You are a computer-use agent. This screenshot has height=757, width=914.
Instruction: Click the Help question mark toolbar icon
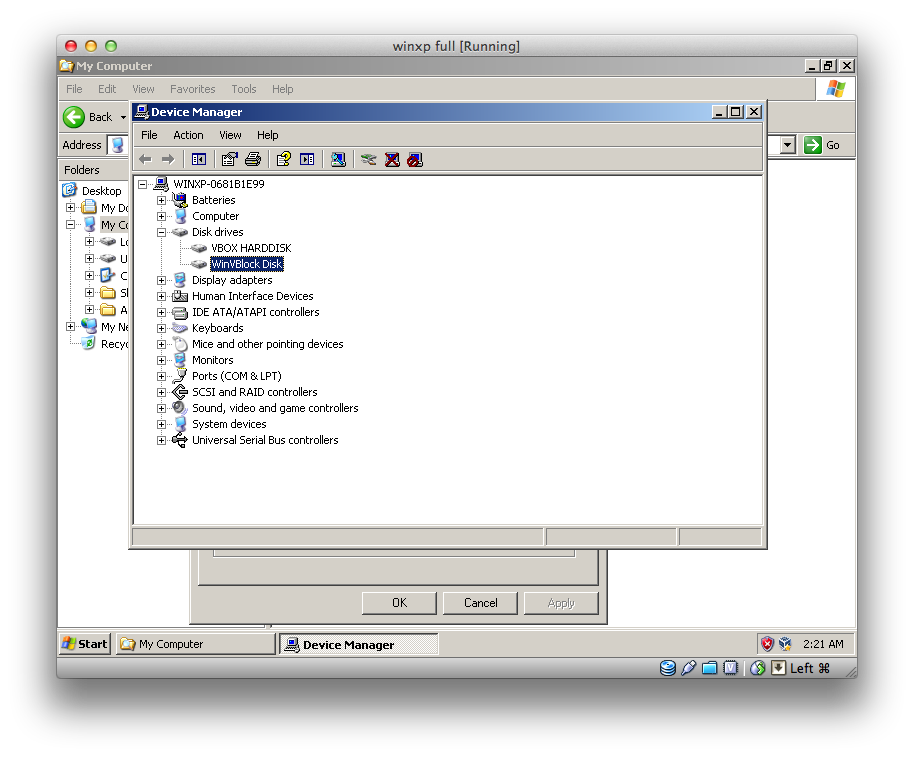pos(284,159)
